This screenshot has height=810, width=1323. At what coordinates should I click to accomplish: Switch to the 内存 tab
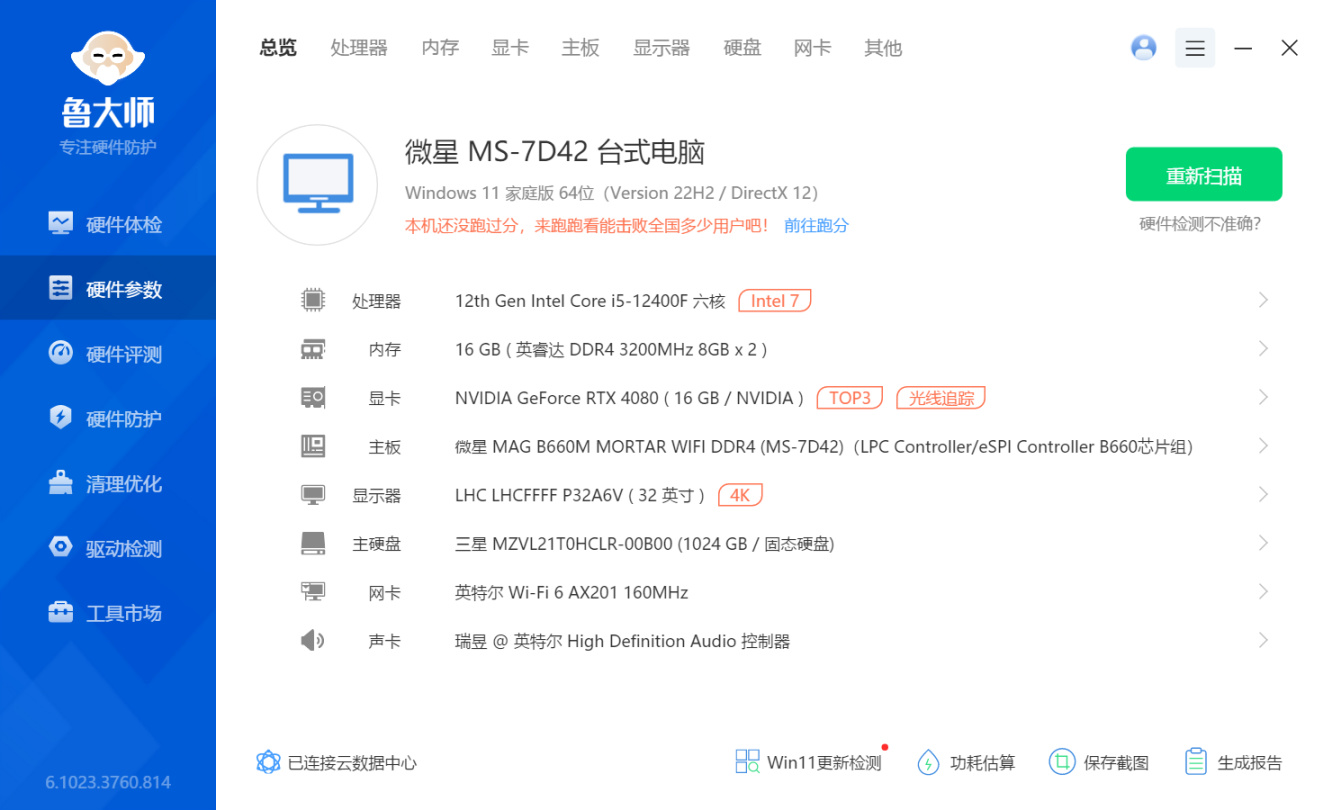point(440,48)
